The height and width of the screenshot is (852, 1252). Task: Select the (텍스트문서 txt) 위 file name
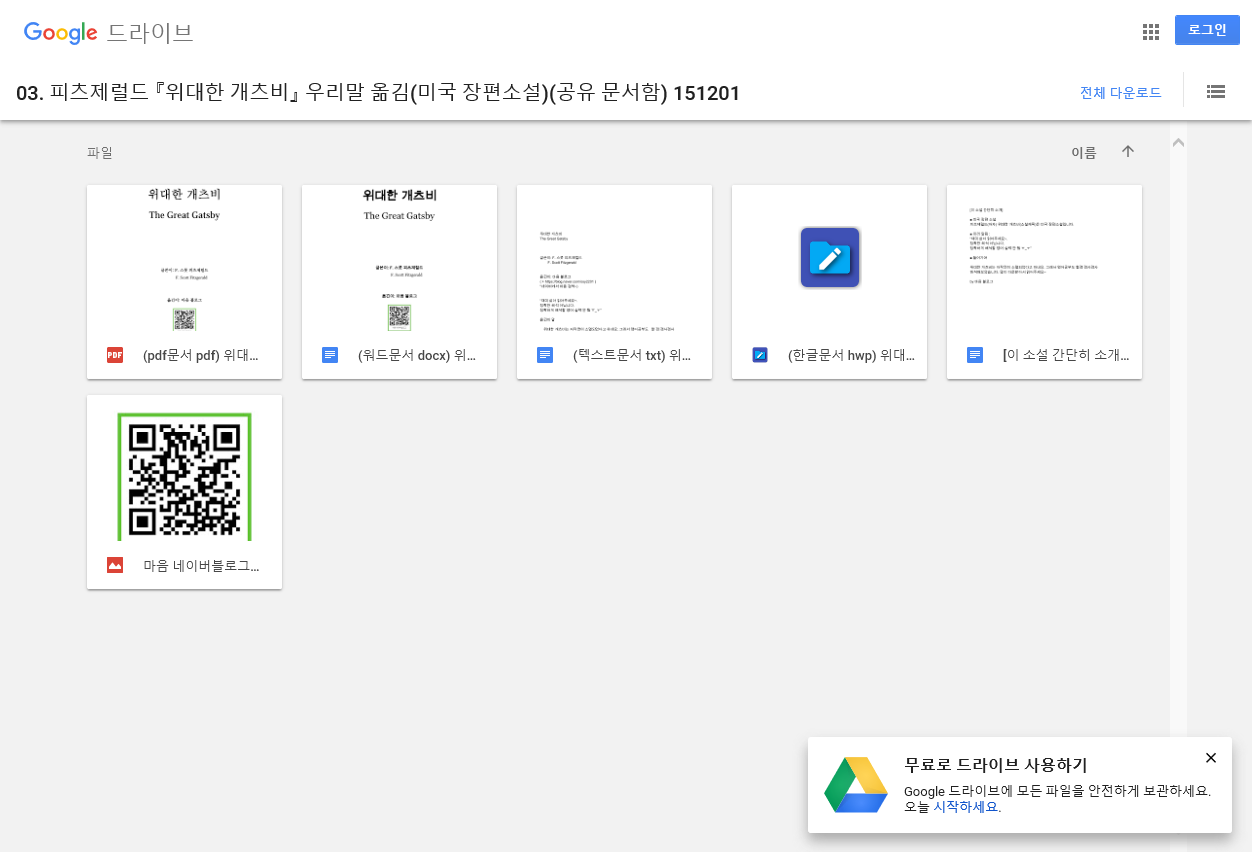point(632,355)
